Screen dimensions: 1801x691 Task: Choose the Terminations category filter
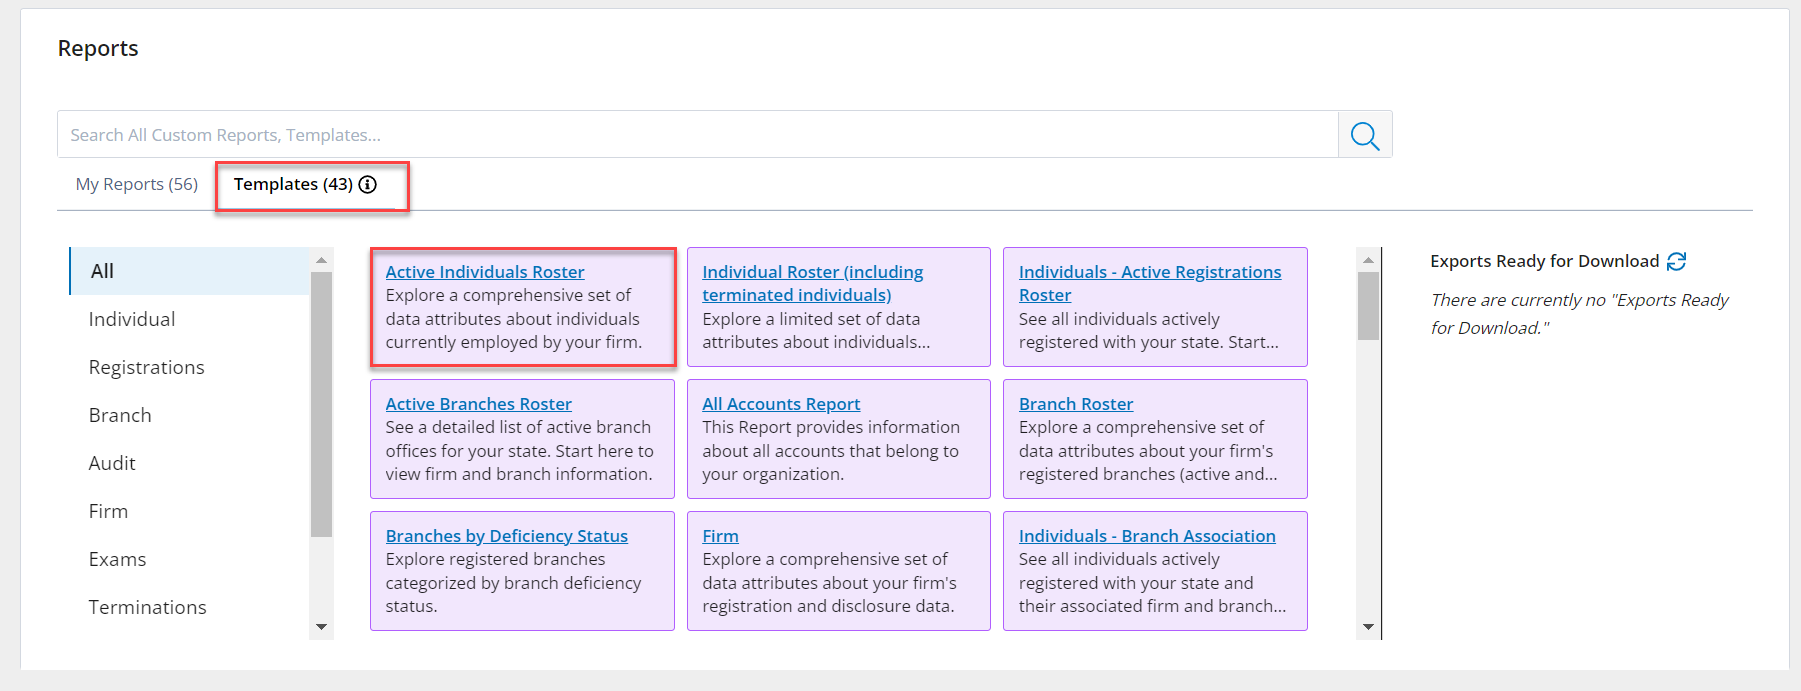(x=148, y=607)
